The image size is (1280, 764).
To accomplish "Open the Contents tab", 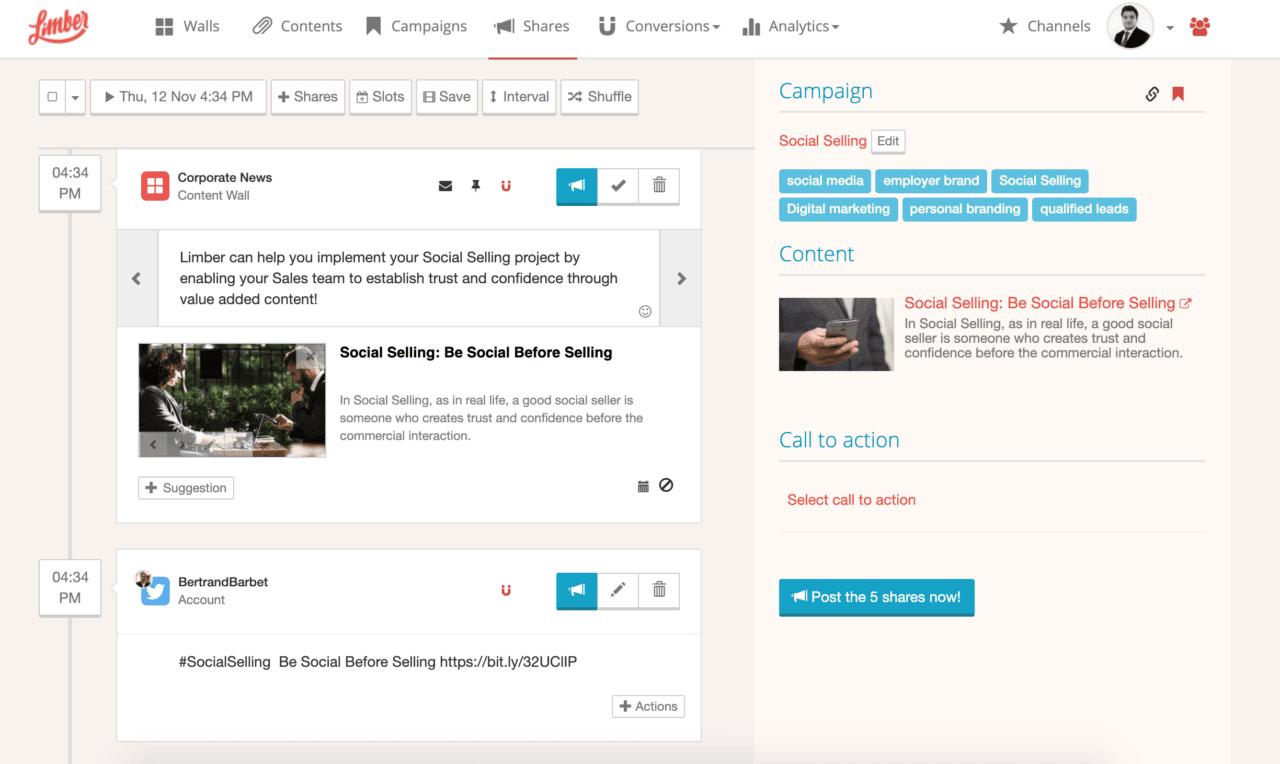I will [x=297, y=26].
